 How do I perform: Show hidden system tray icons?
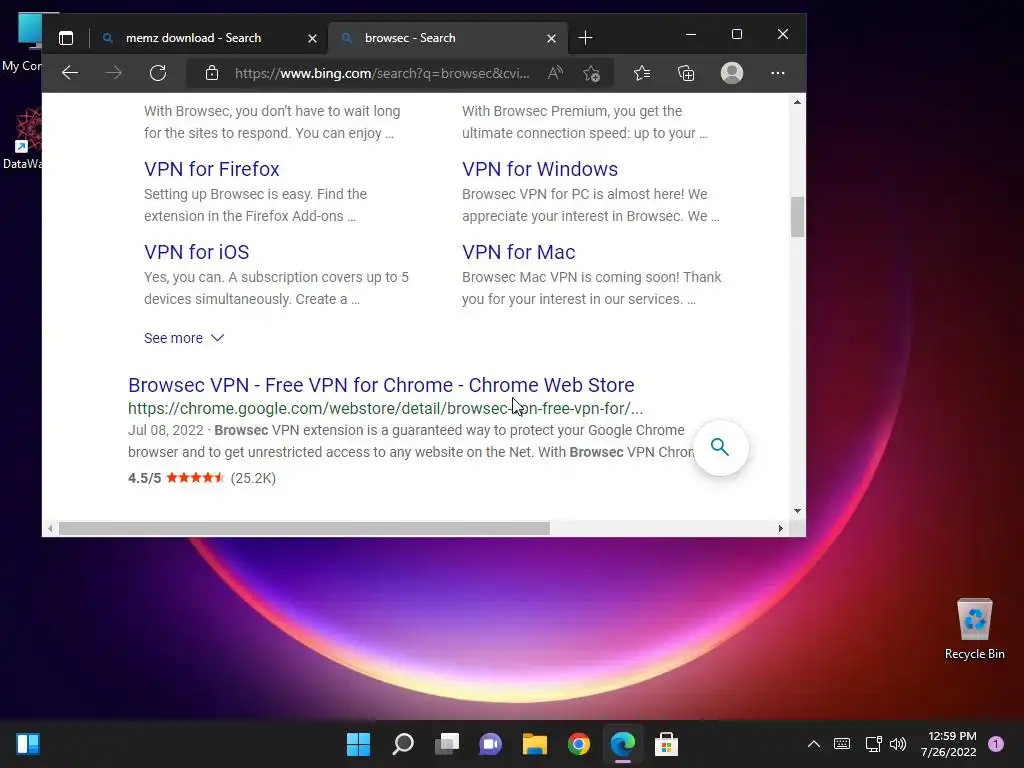tap(814, 744)
